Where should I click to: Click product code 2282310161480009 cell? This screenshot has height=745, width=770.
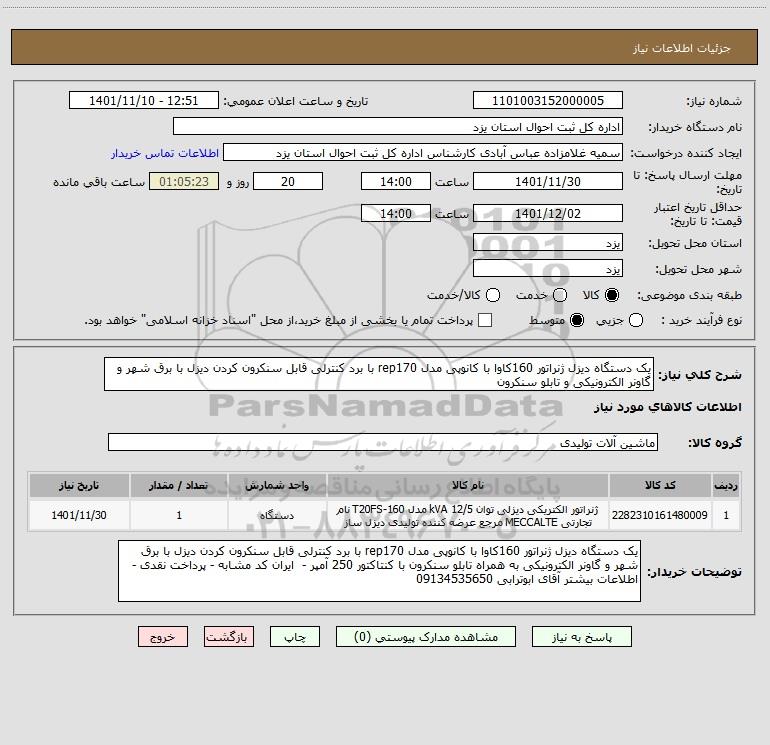point(660,515)
